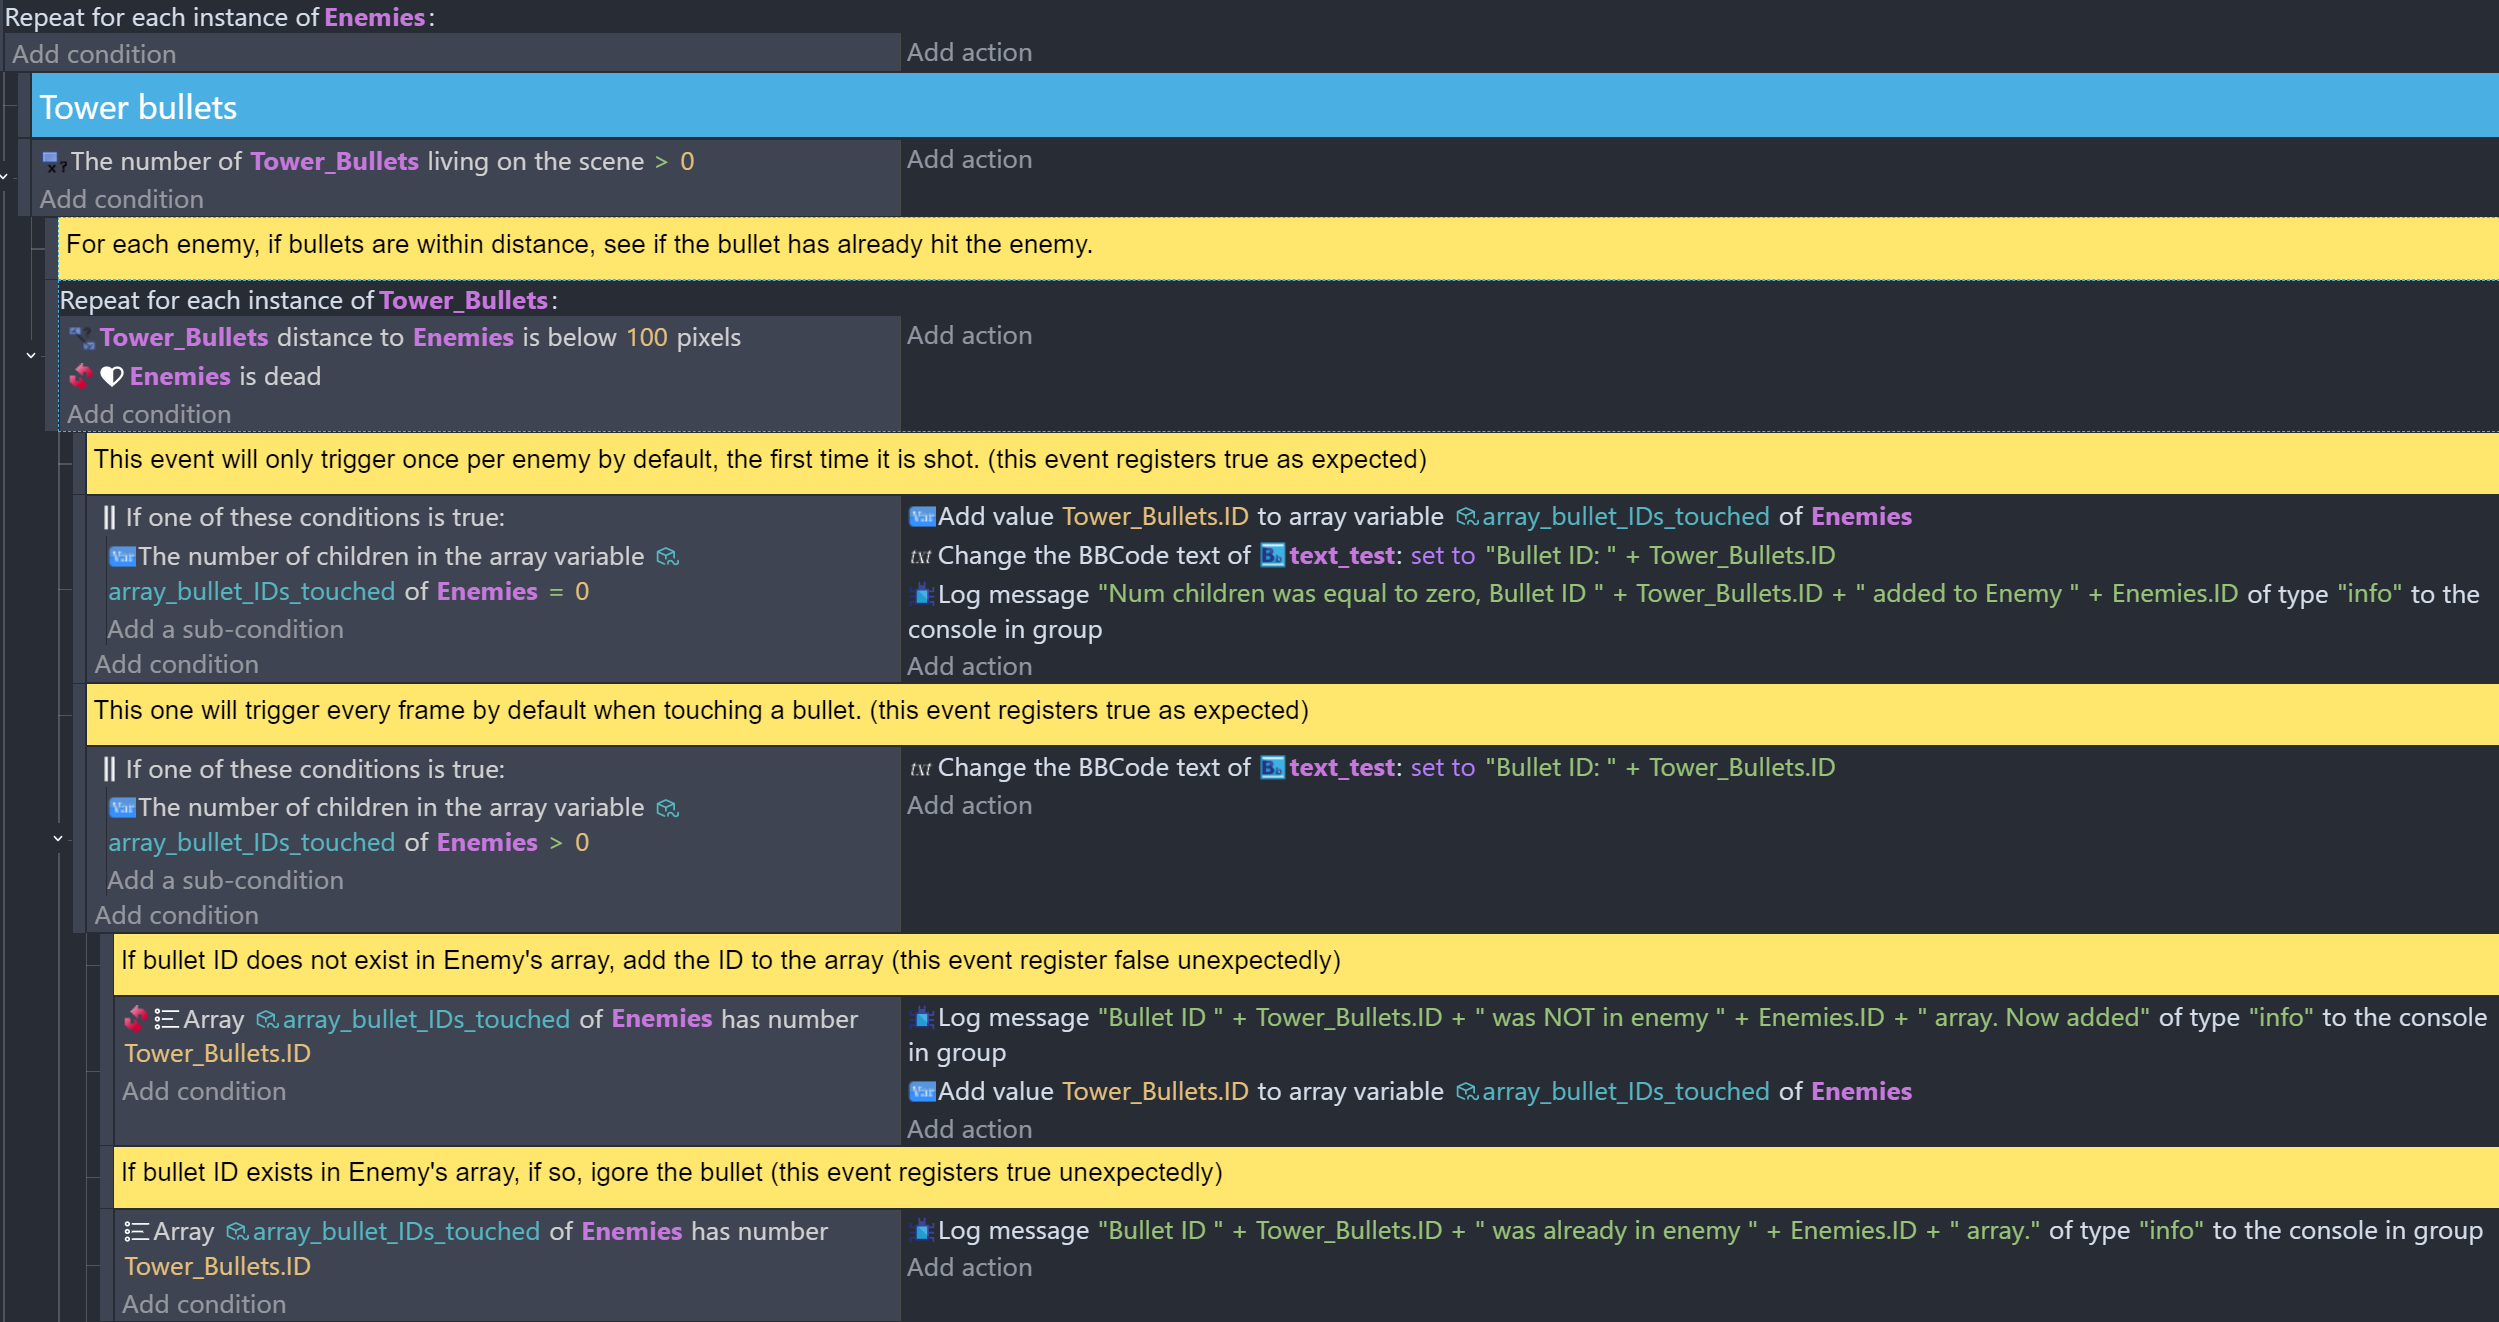Viewport: 2499px width, 1322px height.
Task: Collapse the Tower bullets living on scene event chevron
Action: [4, 177]
